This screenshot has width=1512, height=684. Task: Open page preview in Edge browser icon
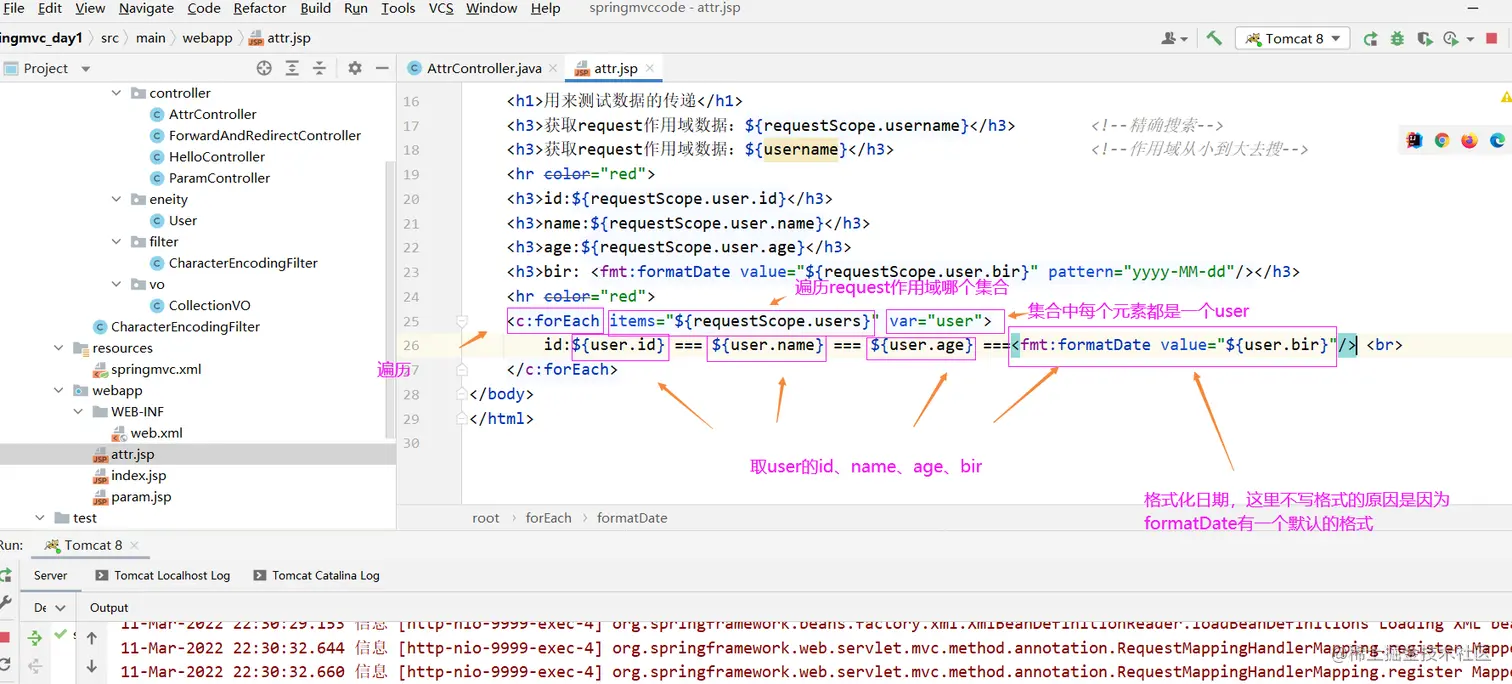1497,141
